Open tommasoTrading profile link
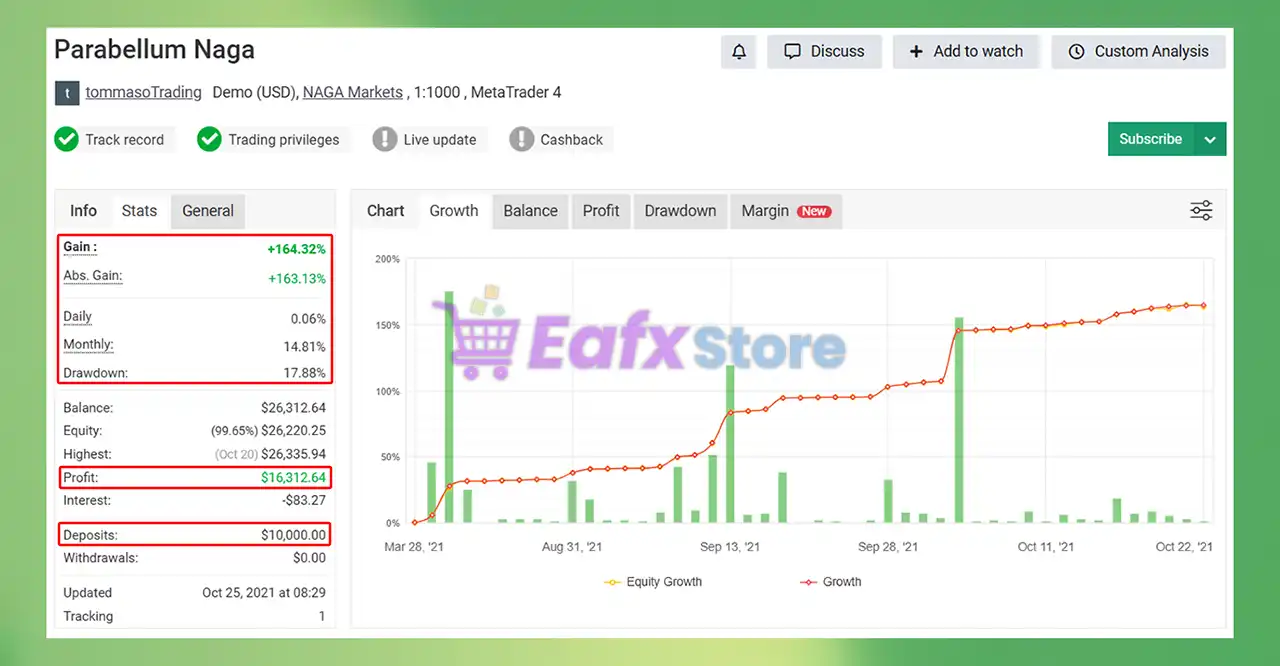The width and height of the screenshot is (1280, 666). click(143, 92)
